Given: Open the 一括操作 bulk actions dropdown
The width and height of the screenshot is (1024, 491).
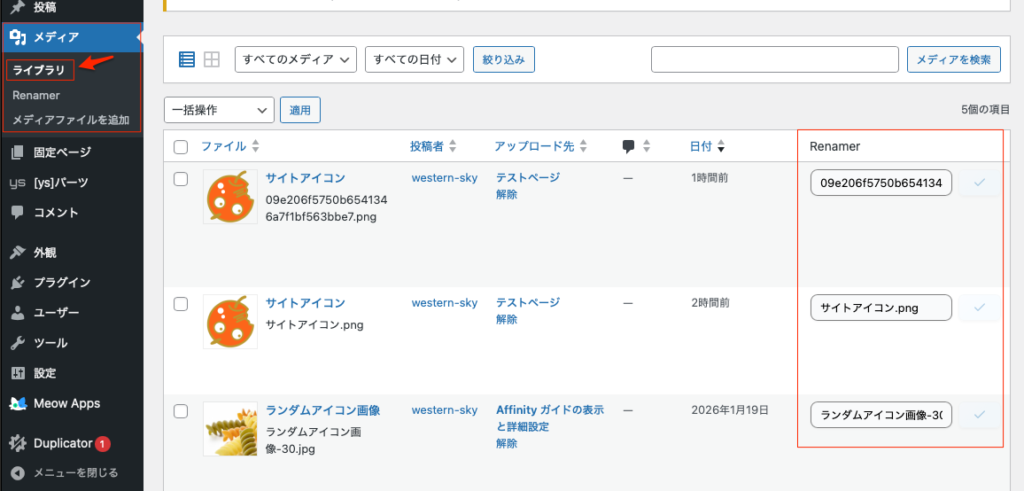Looking at the screenshot, I should (219, 110).
